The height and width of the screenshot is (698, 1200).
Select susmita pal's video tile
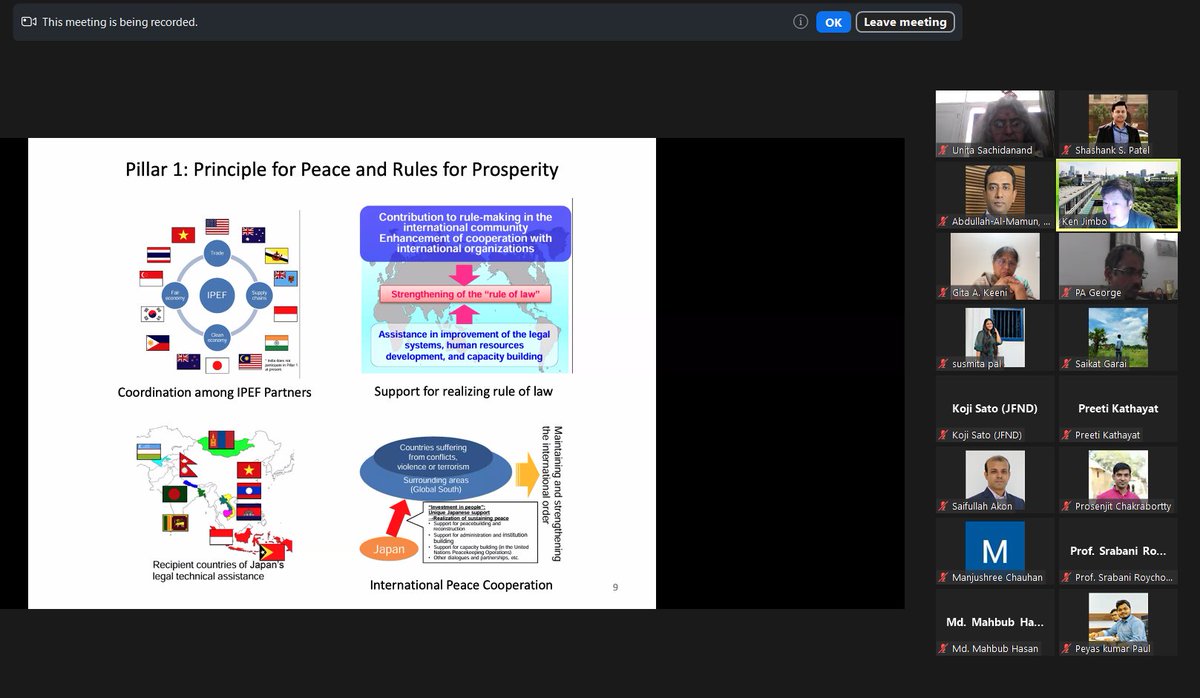995,337
